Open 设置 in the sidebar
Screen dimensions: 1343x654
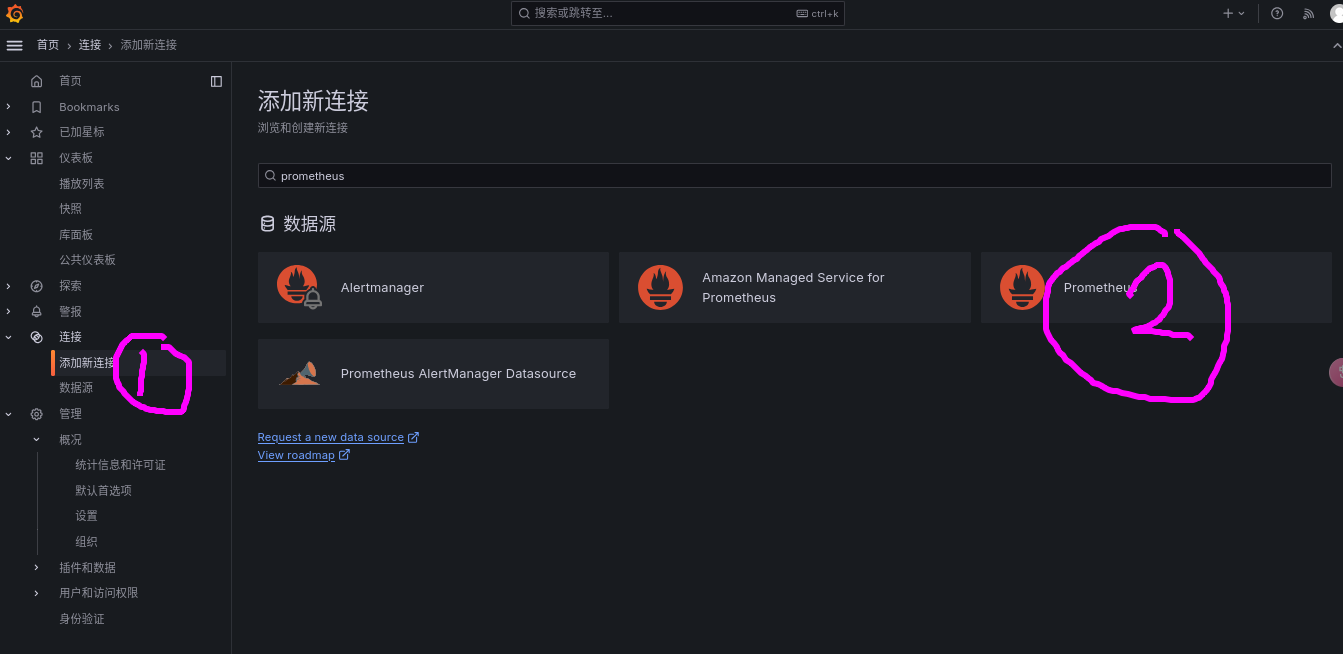(x=86, y=516)
